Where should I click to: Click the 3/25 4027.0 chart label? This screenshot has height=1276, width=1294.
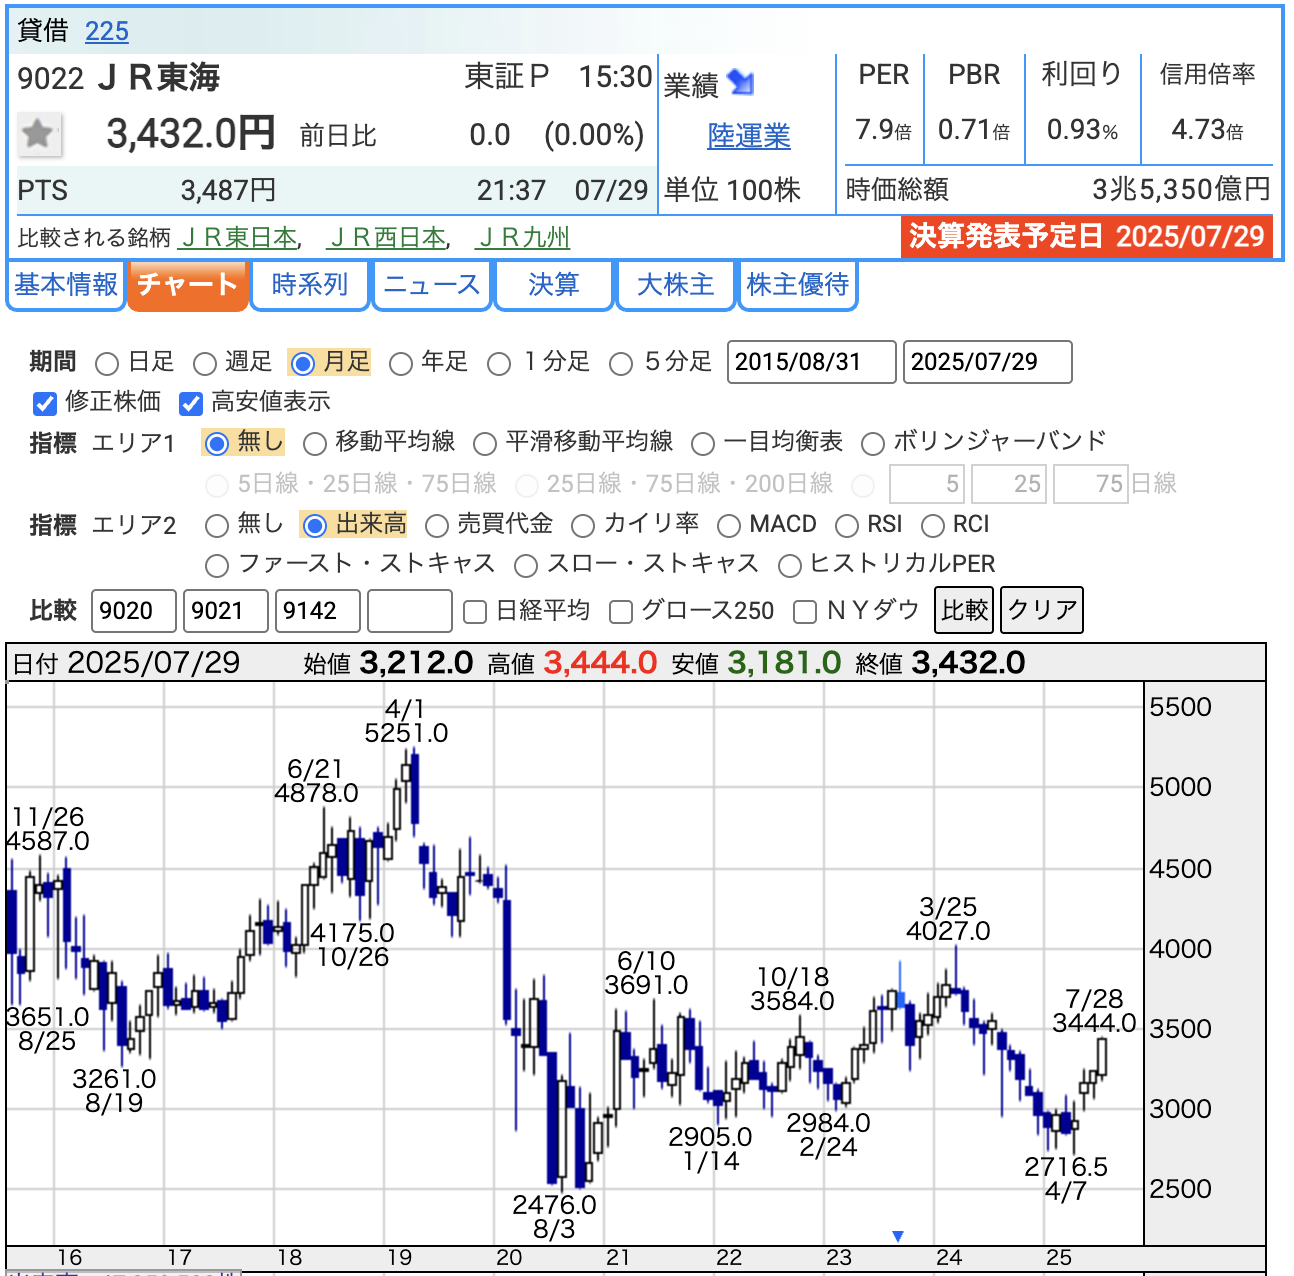948,919
